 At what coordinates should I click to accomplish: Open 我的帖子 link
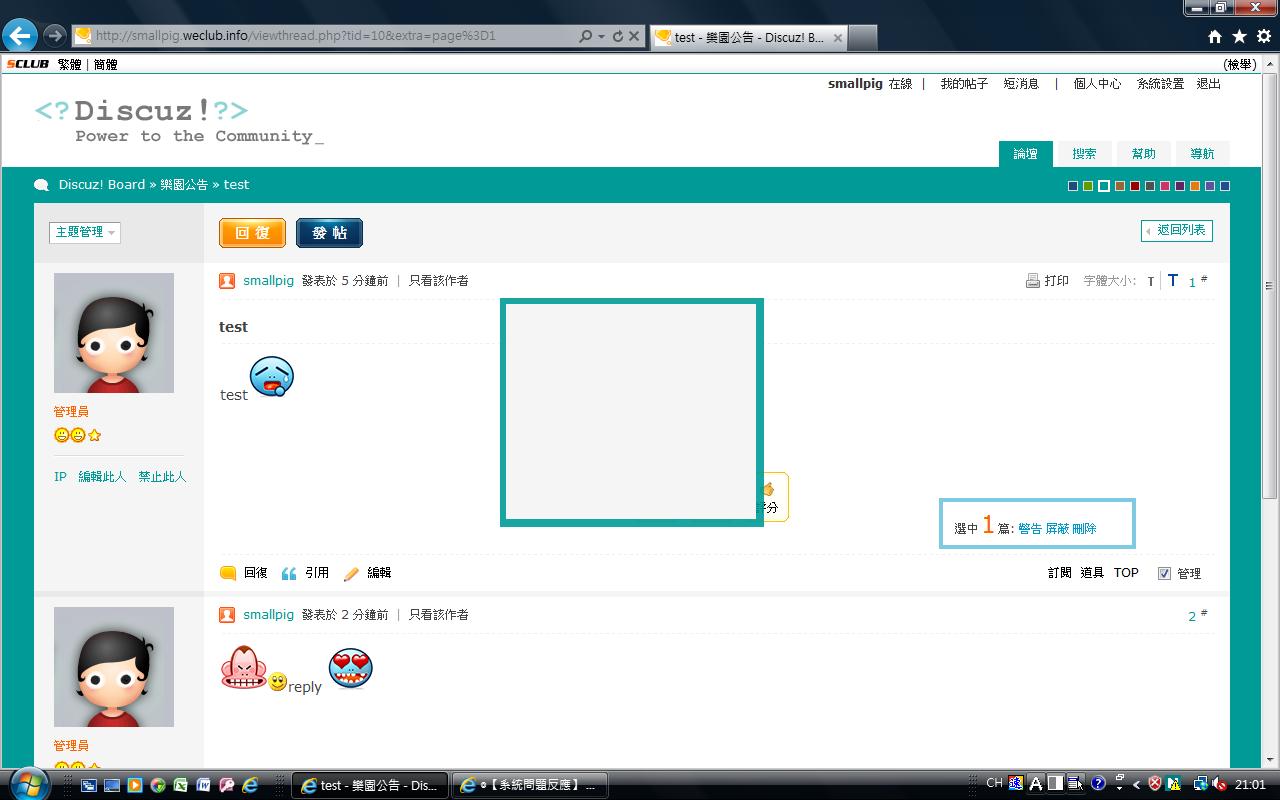[964, 84]
